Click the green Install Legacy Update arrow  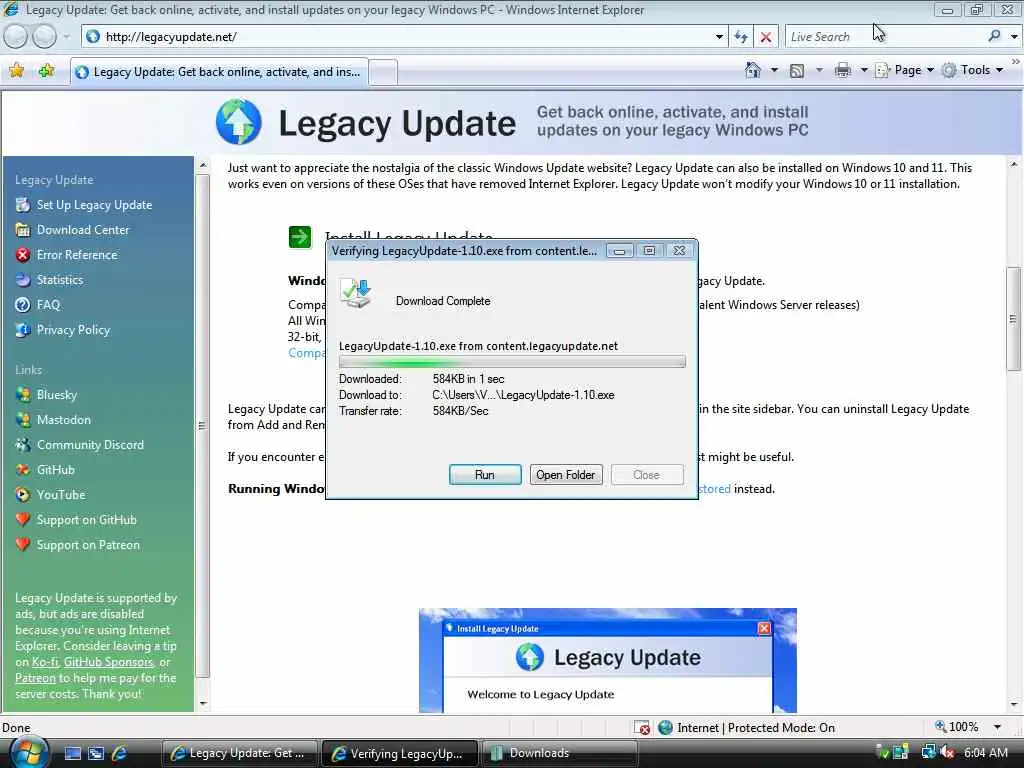click(x=300, y=237)
